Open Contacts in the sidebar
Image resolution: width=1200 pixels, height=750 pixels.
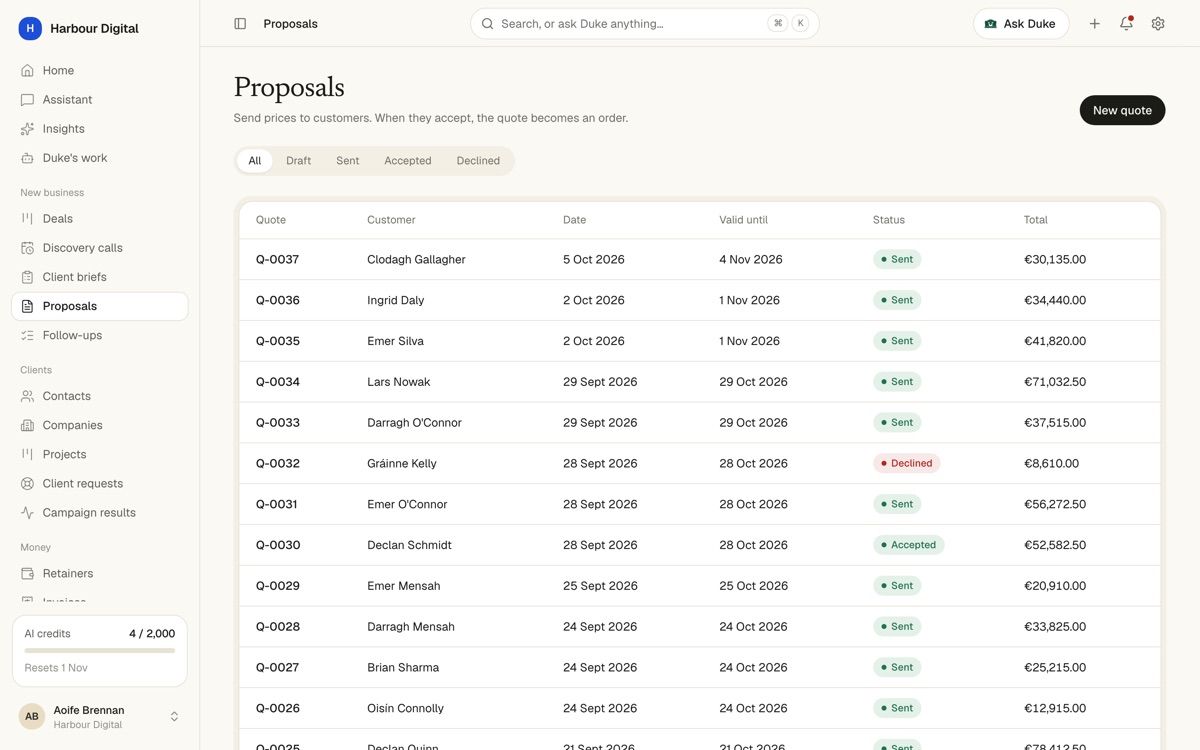pyautogui.click(x=100, y=396)
